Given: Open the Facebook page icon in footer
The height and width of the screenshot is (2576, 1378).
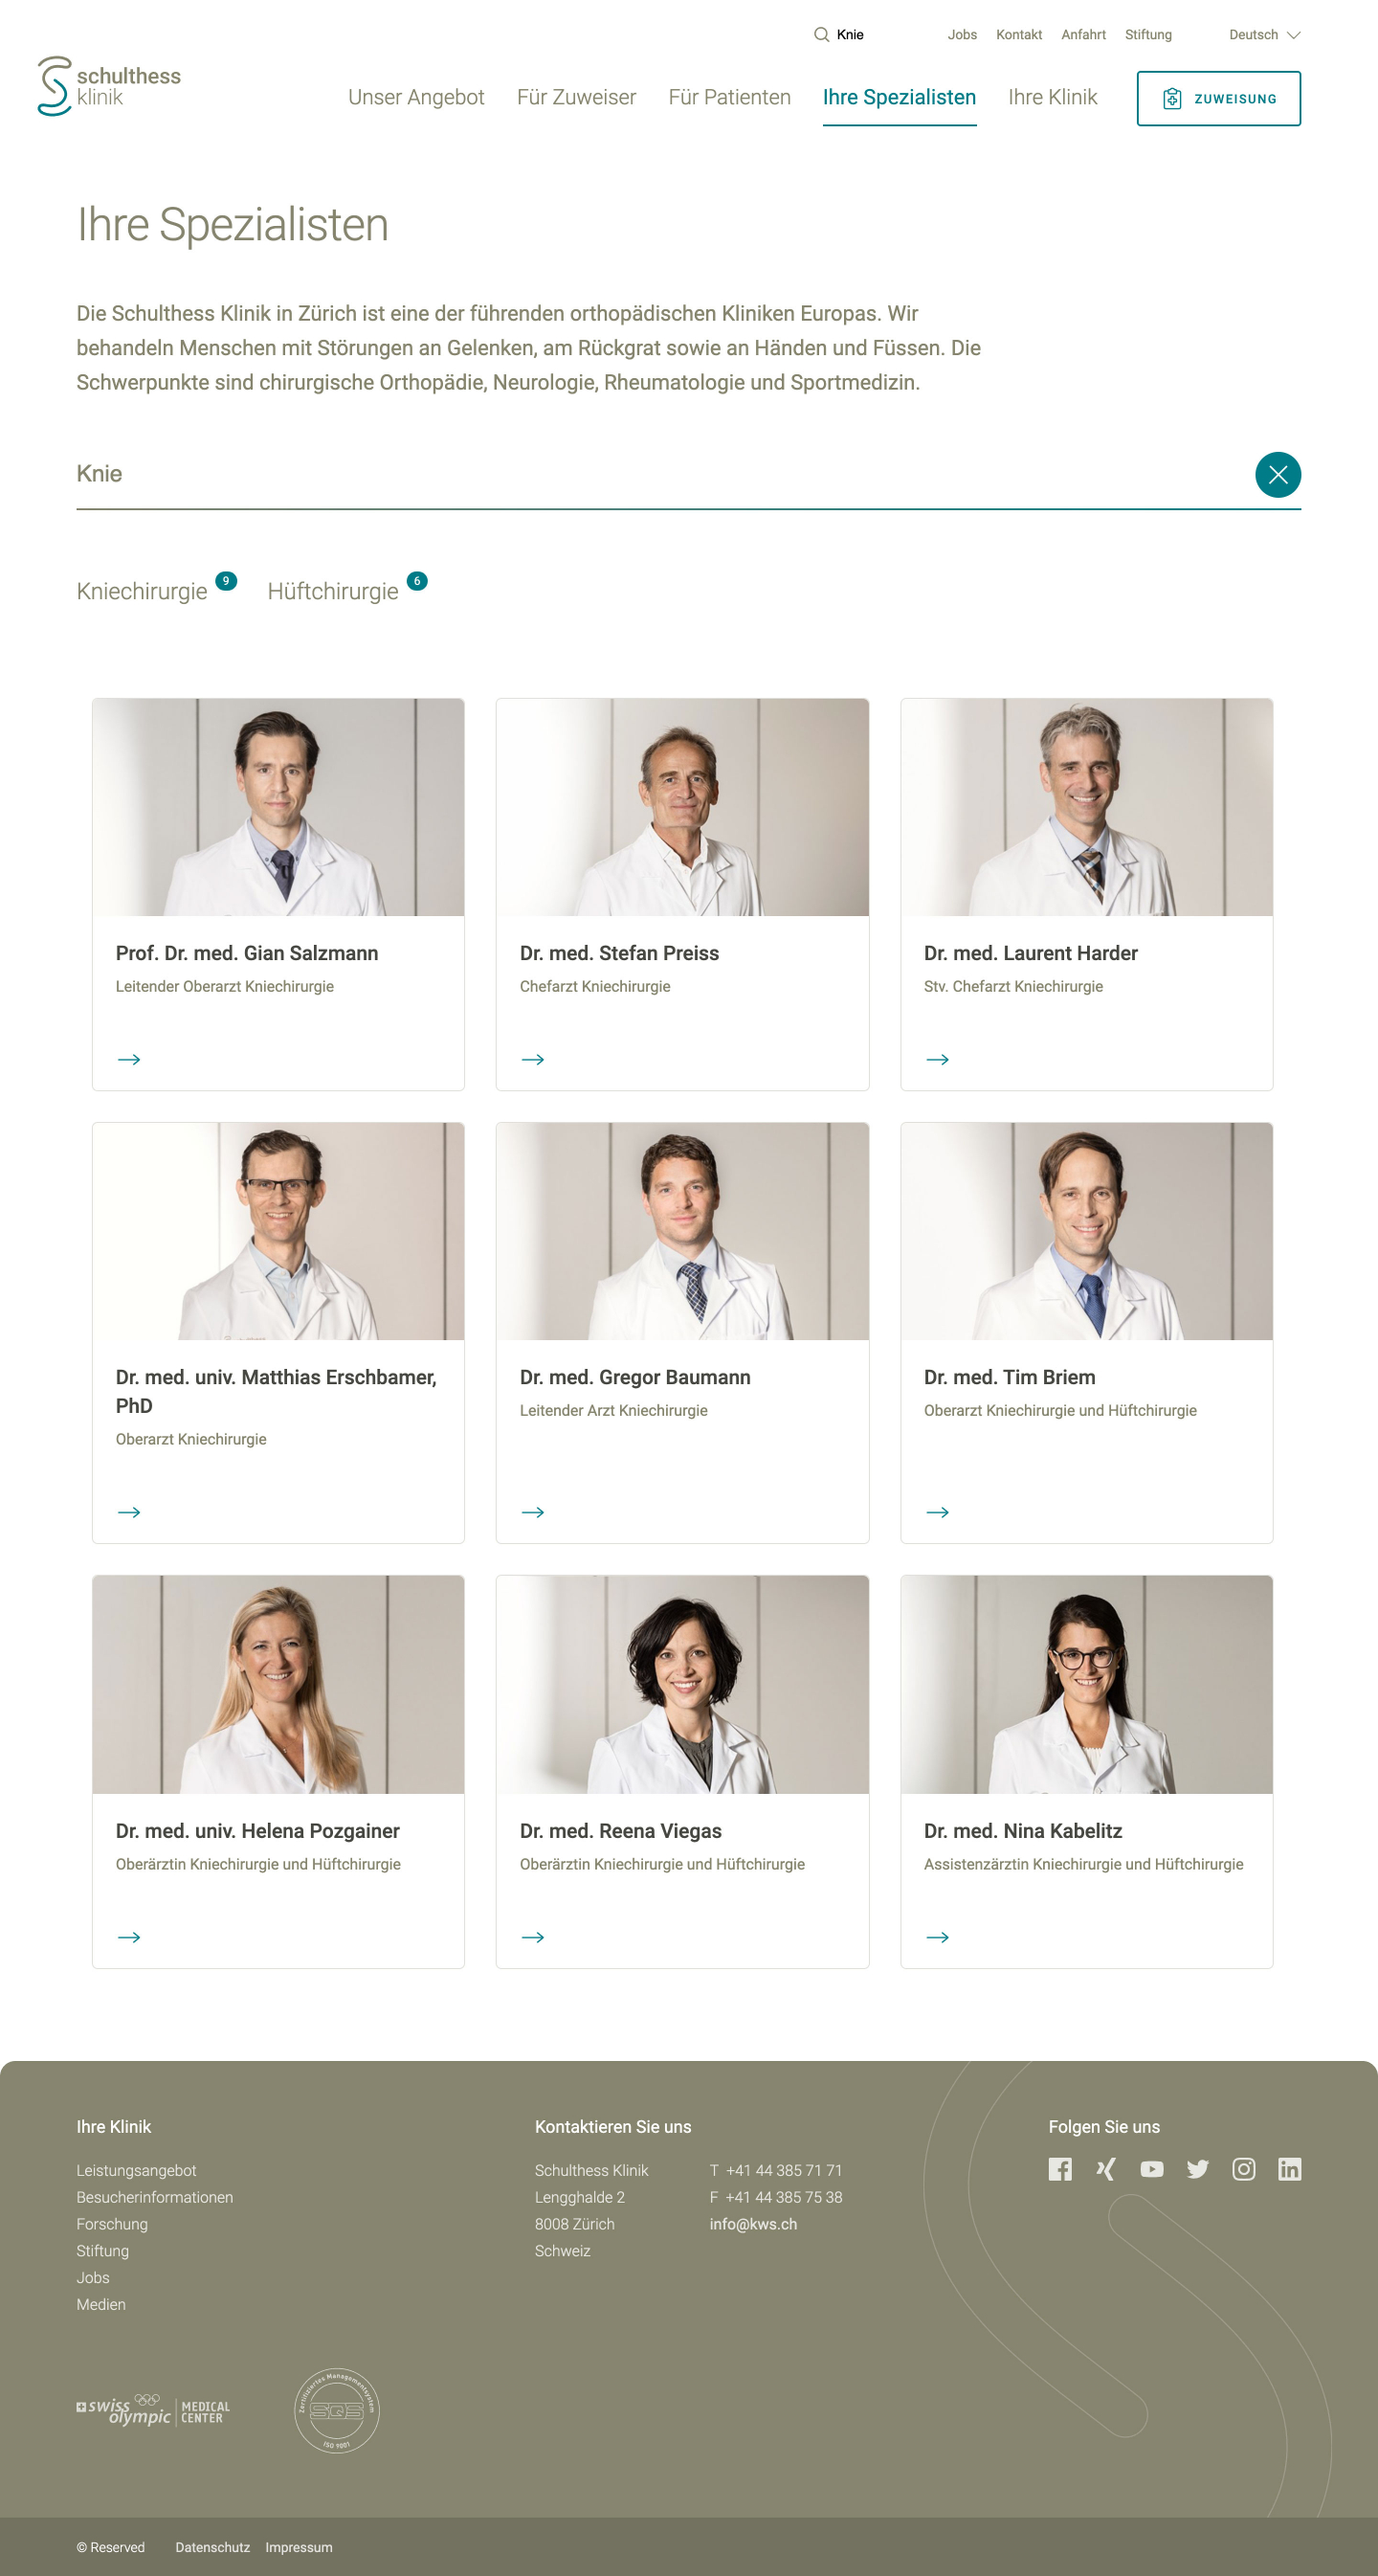Looking at the screenshot, I should (x=1060, y=2169).
